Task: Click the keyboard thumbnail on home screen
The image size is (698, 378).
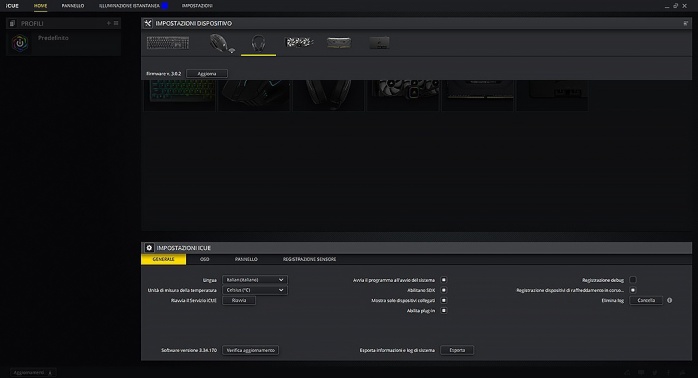Action: pyautogui.click(x=180, y=95)
